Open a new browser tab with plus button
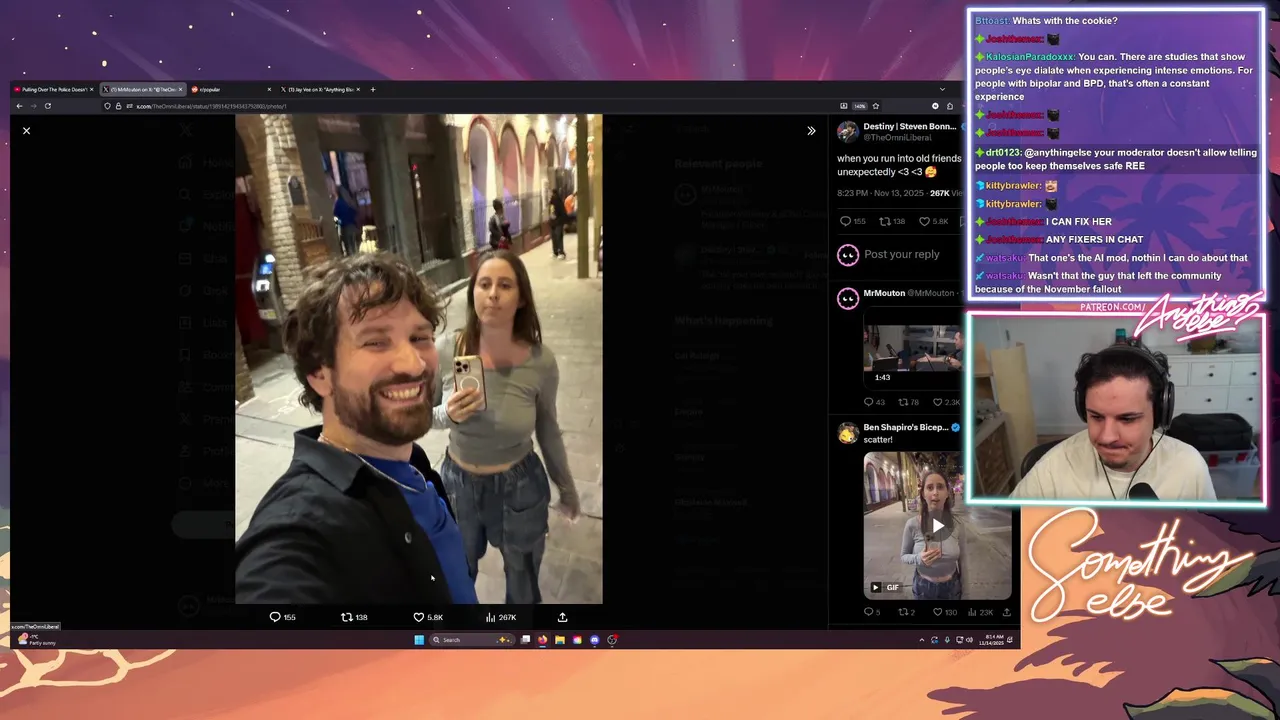This screenshot has width=1280, height=720. coord(373,89)
